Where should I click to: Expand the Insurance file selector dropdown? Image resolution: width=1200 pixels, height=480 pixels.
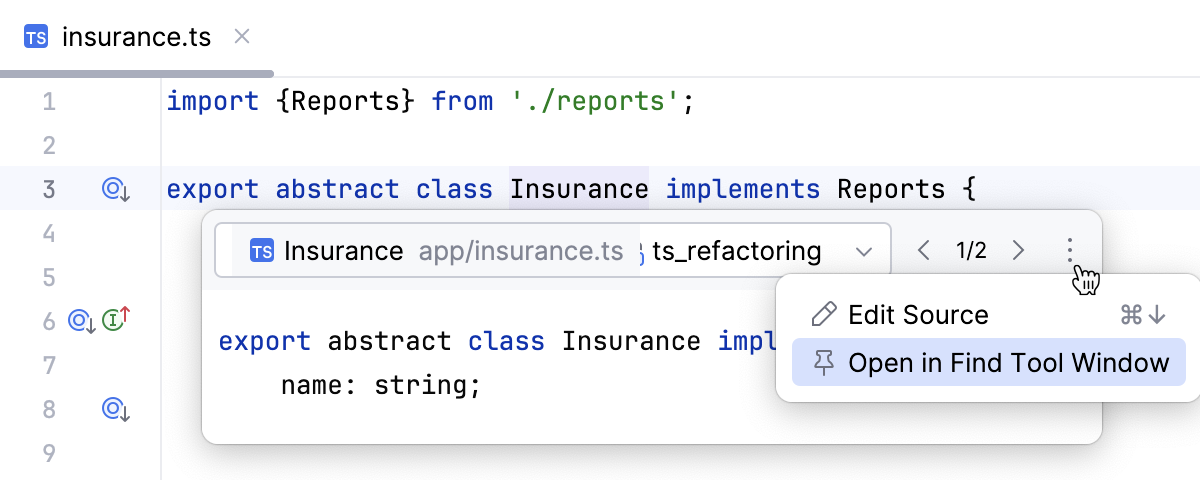point(864,251)
